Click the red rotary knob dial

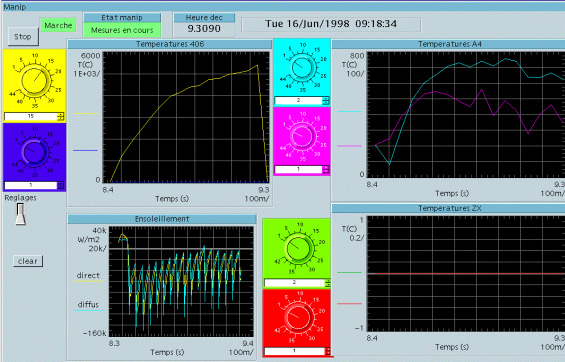(299, 317)
